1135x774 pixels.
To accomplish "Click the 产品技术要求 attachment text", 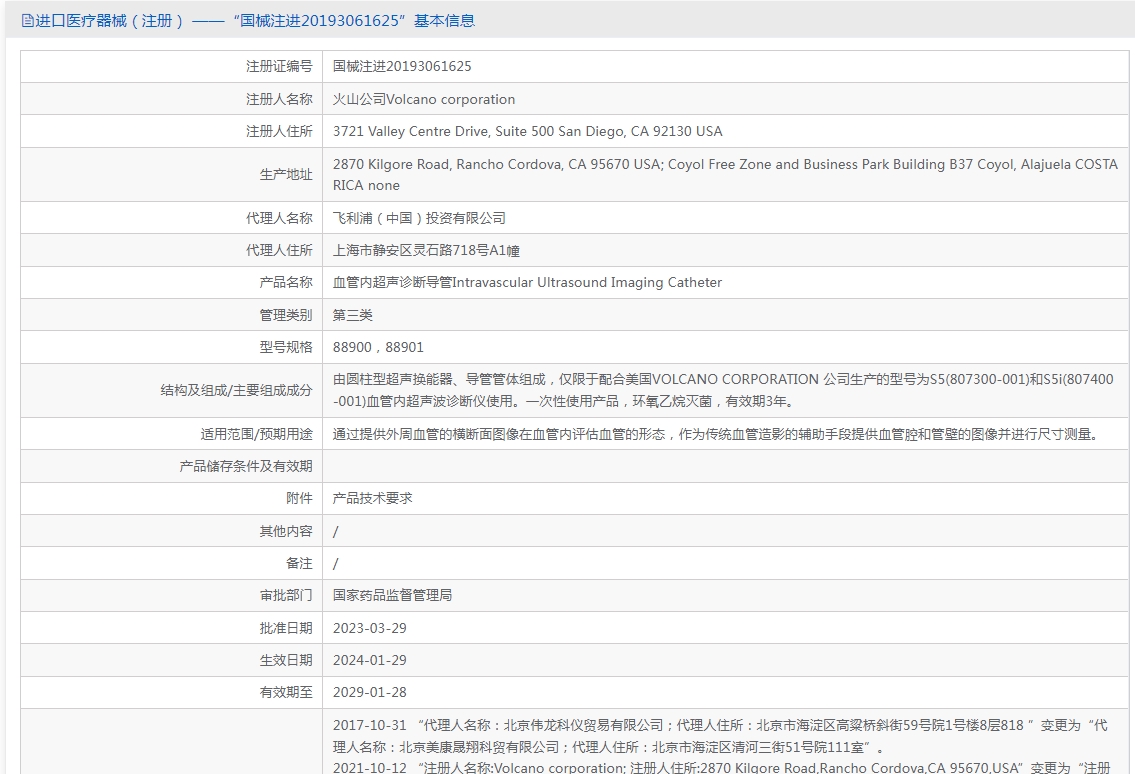I will 373,498.
